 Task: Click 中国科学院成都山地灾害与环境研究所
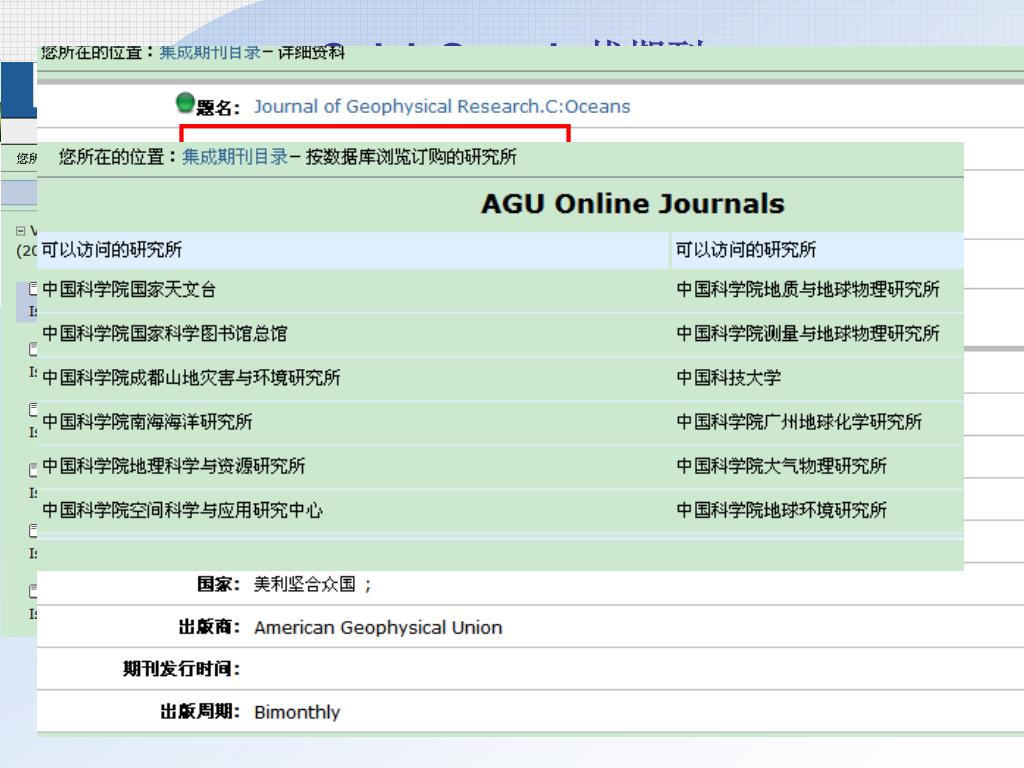(191, 377)
